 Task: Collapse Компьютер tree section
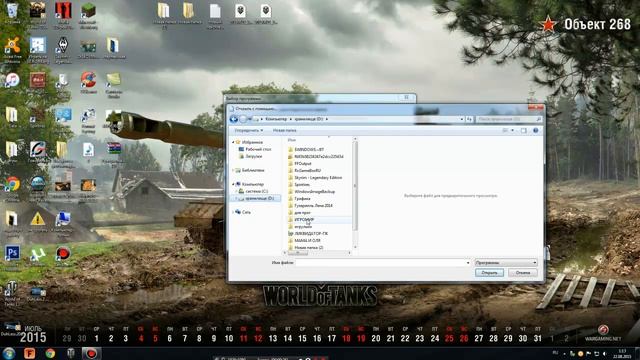(x=233, y=184)
